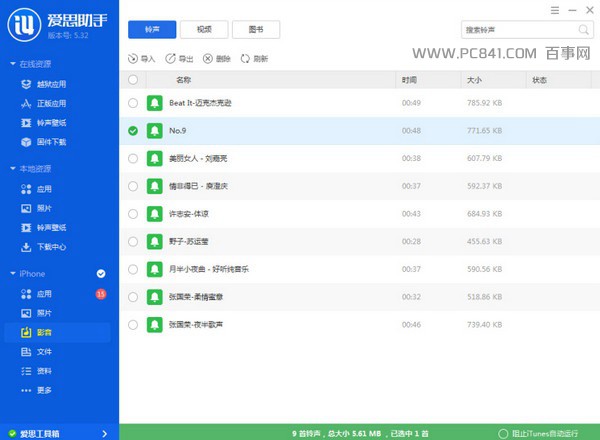
Task: Click the green bell icon for Beat It ringtone
Action: point(155,103)
